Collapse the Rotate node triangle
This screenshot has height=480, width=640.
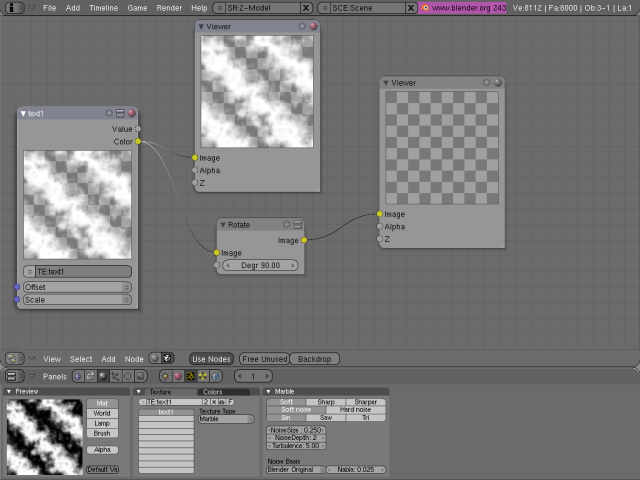coord(223,225)
